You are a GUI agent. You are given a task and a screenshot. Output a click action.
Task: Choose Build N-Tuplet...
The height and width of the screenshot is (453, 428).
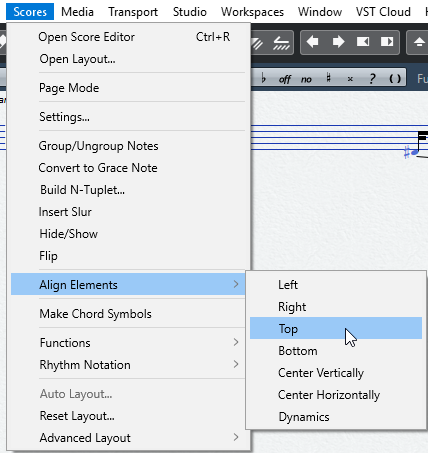(x=128, y=190)
